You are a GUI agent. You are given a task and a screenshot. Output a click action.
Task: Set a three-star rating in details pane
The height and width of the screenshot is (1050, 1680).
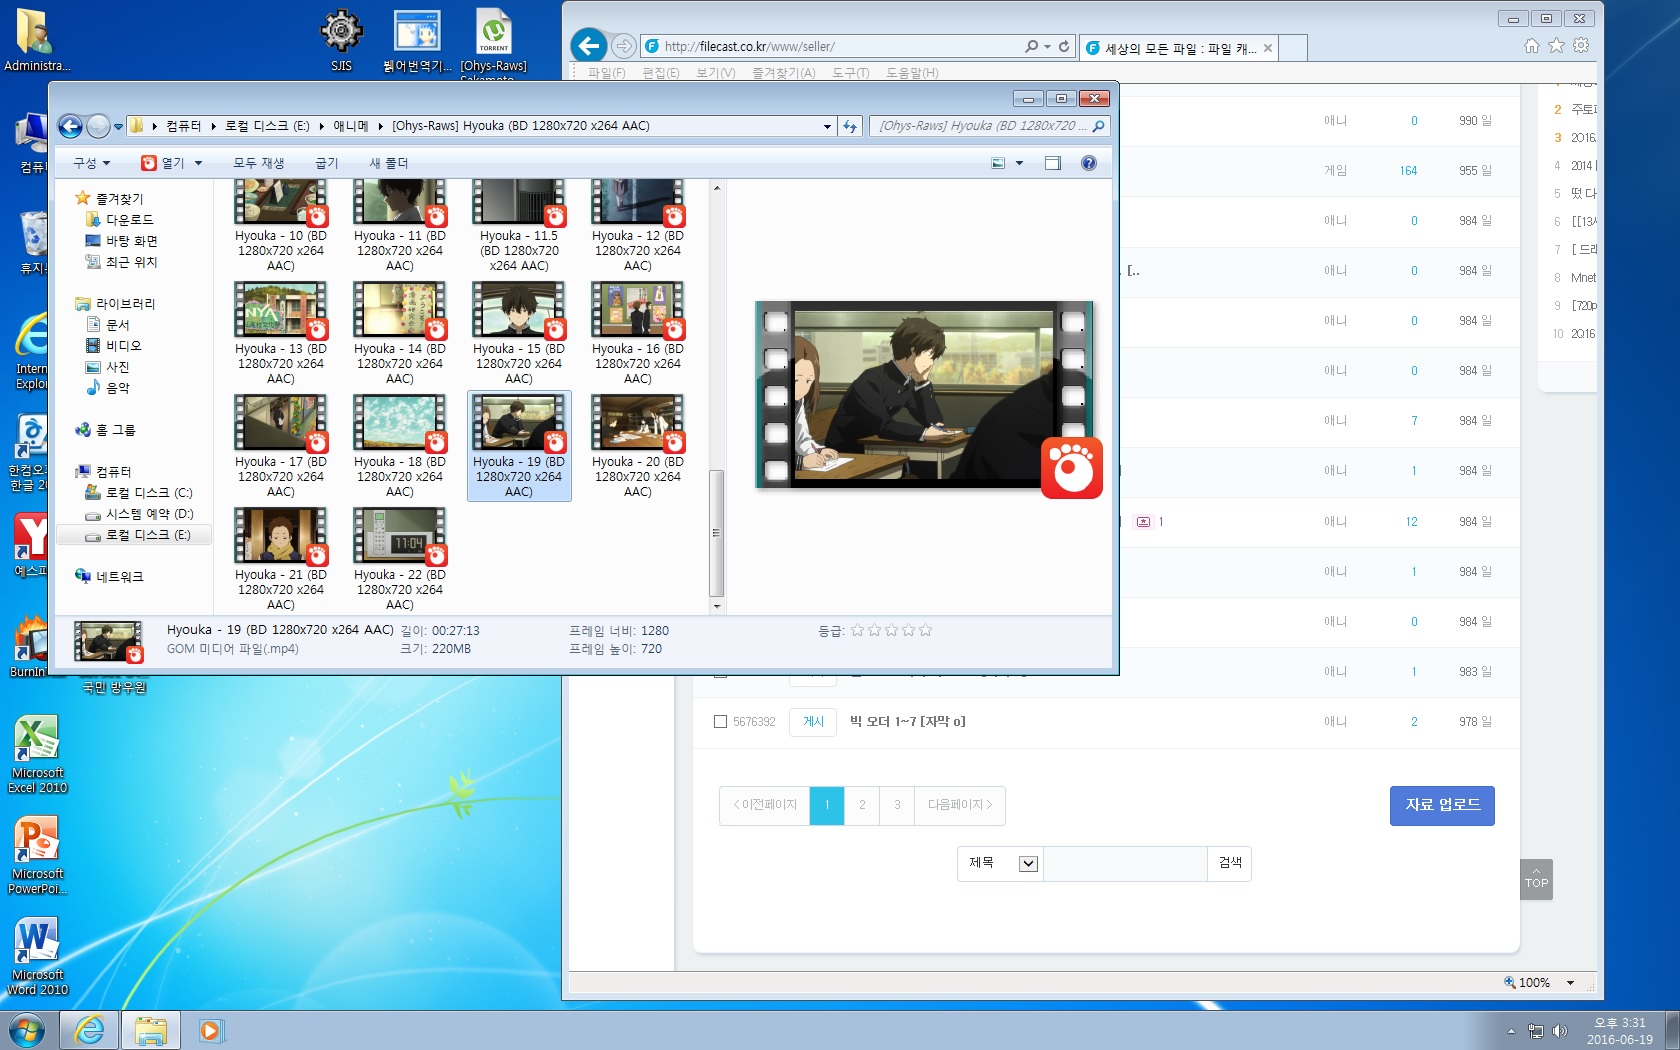[x=891, y=630]
